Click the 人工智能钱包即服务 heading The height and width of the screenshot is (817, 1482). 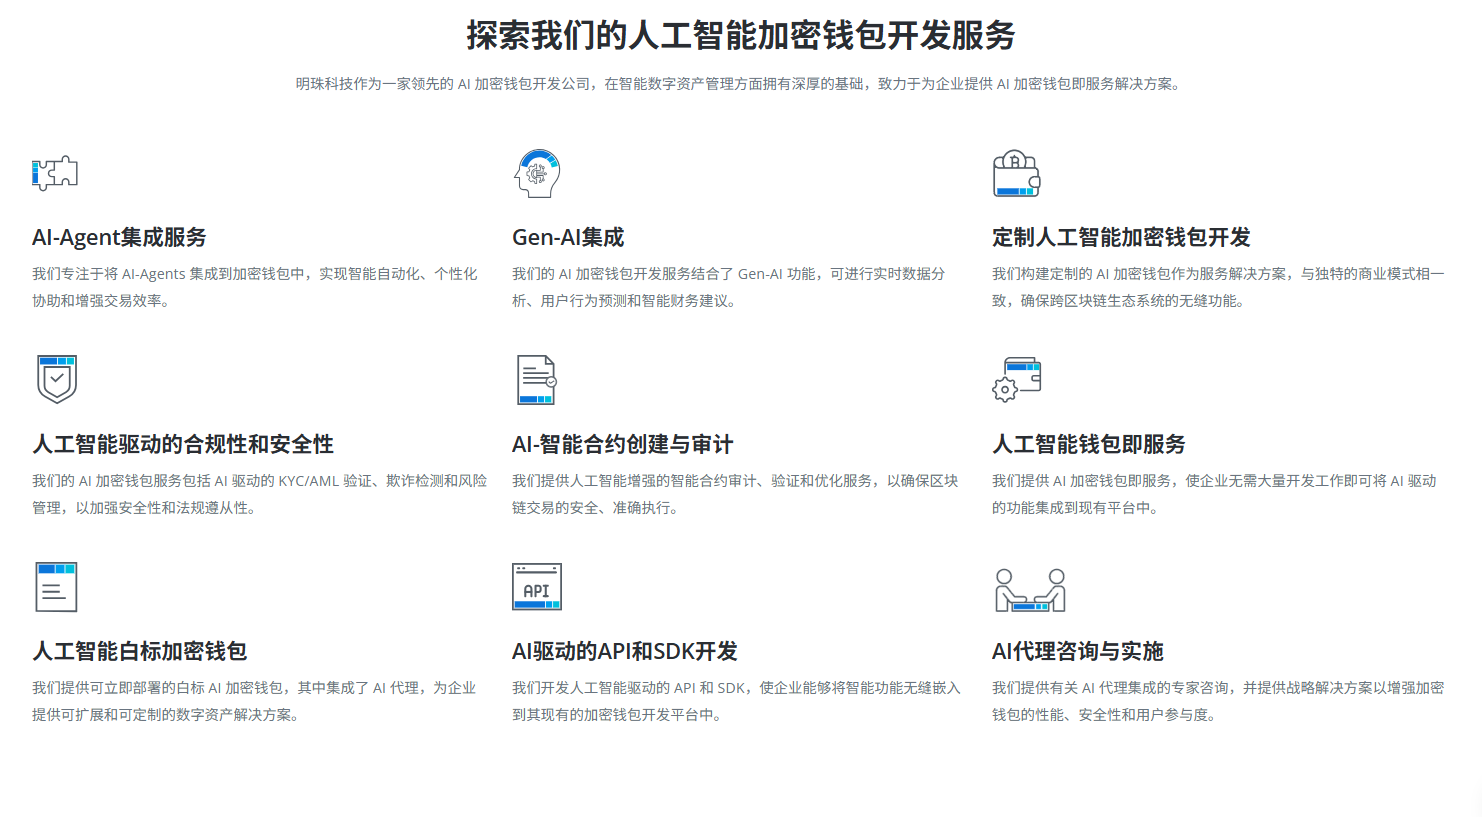point(1088,445)
